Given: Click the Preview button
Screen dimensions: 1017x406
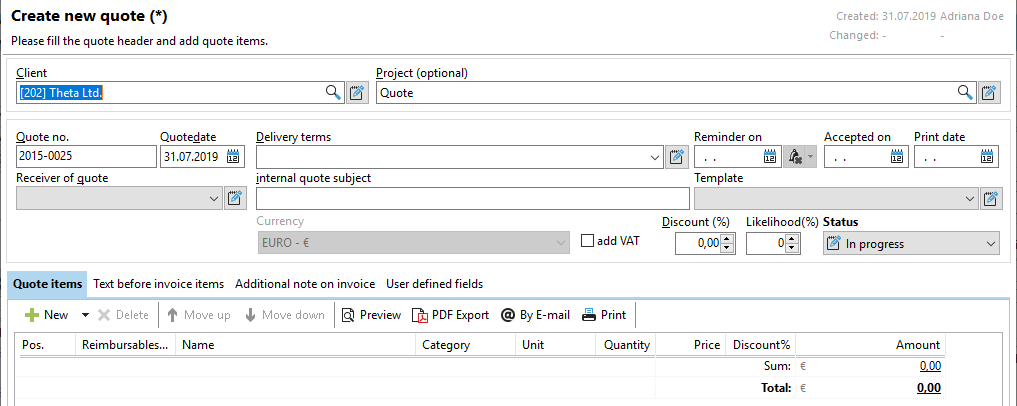Looking at the screenshot, I should pos(371,315).
